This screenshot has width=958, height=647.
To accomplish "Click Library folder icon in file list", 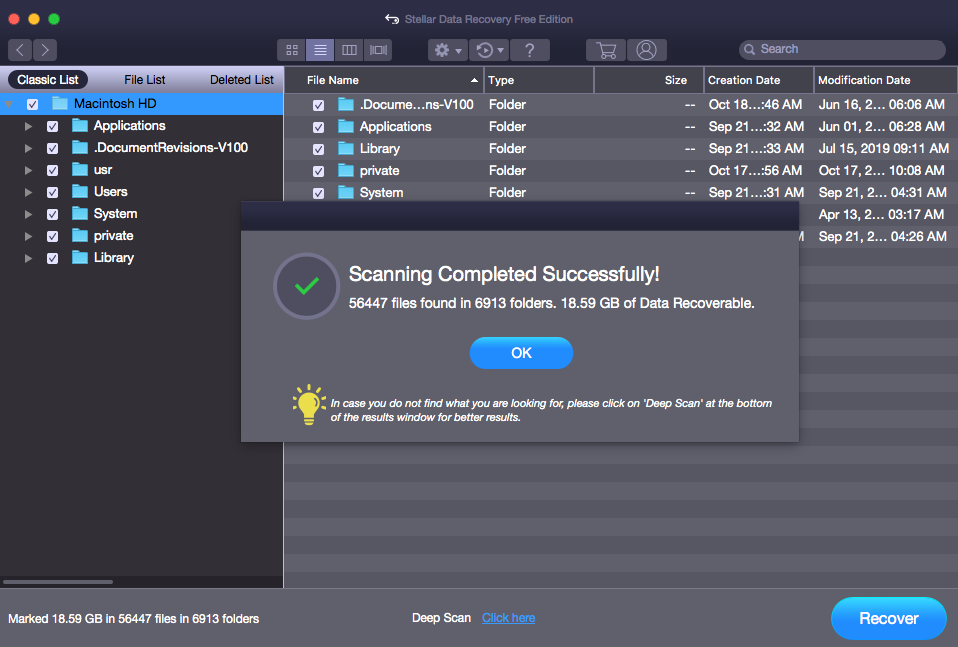I will coord(346,148).
